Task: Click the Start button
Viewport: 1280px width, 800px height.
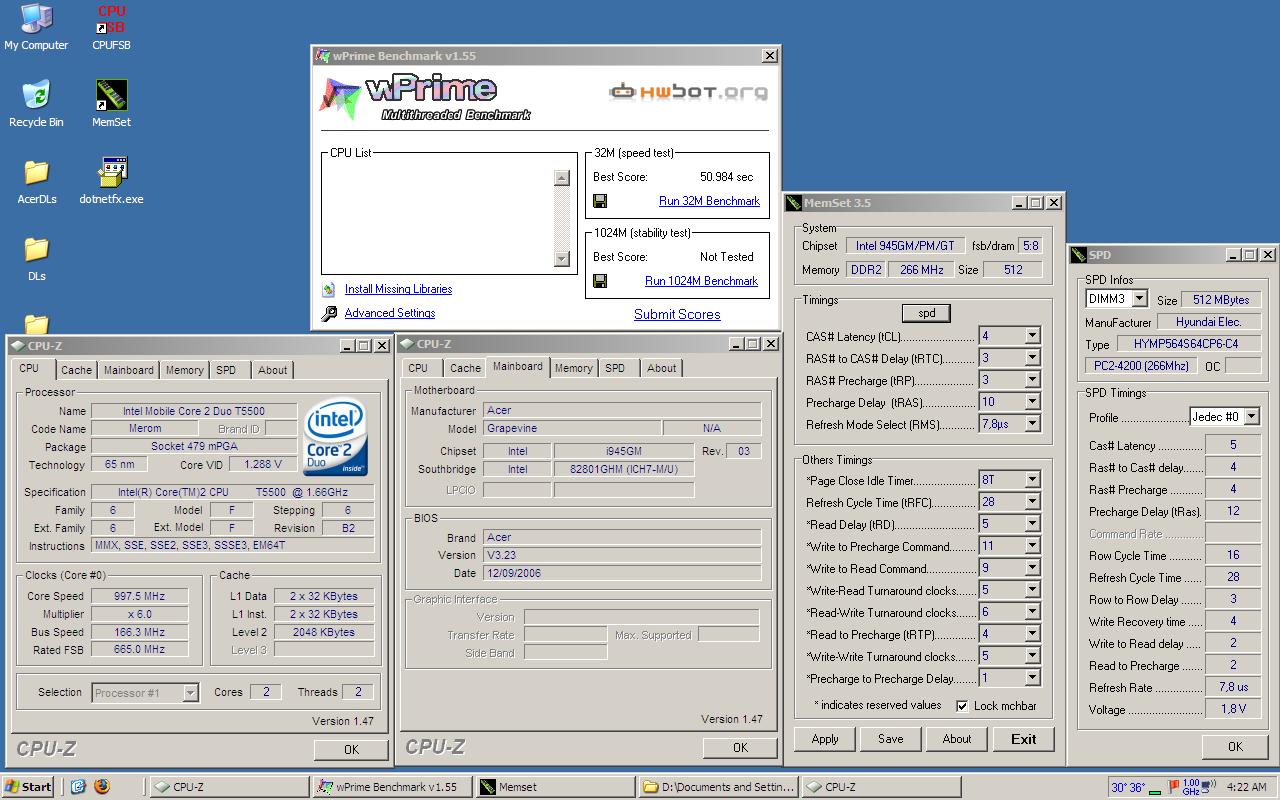Action: 29,787
